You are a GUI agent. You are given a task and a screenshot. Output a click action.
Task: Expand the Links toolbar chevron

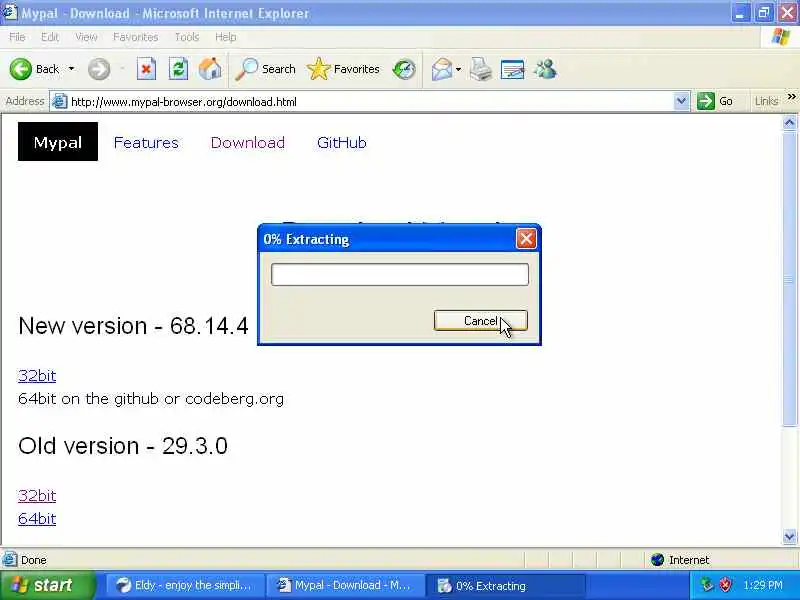(791, 97)
